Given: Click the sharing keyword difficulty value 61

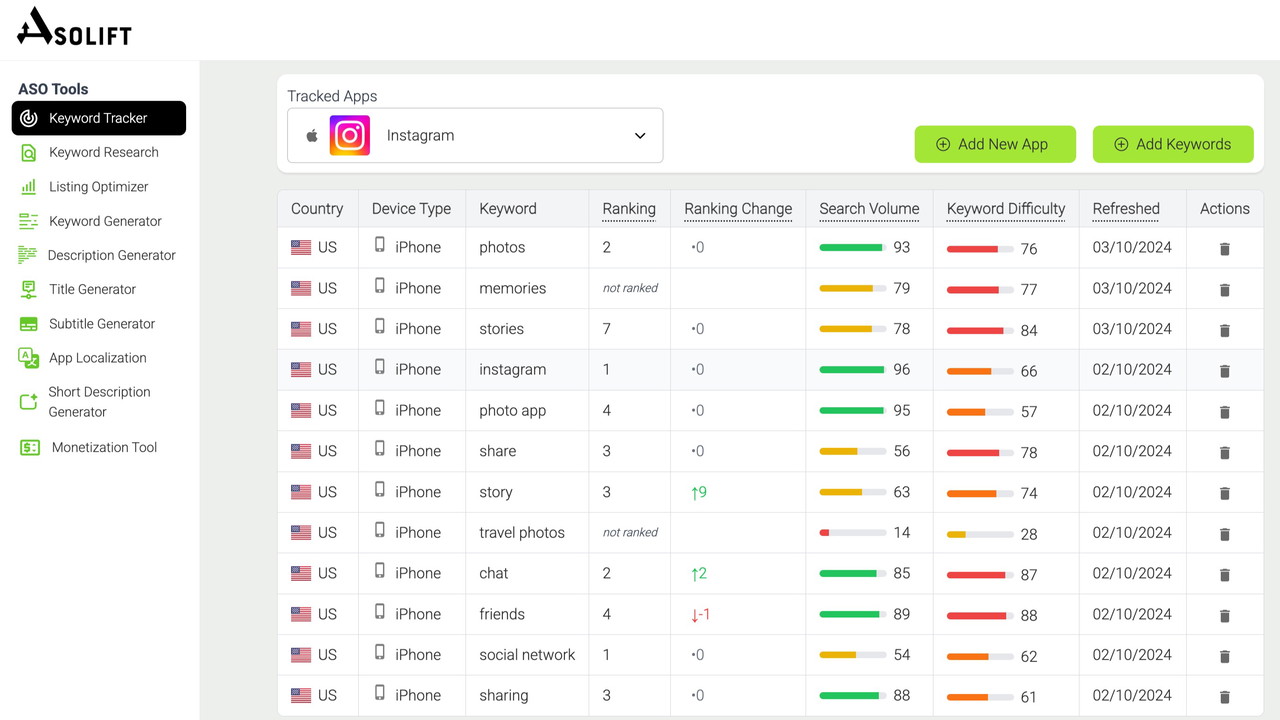Looking at the screenshot, I should (1029, 697).
